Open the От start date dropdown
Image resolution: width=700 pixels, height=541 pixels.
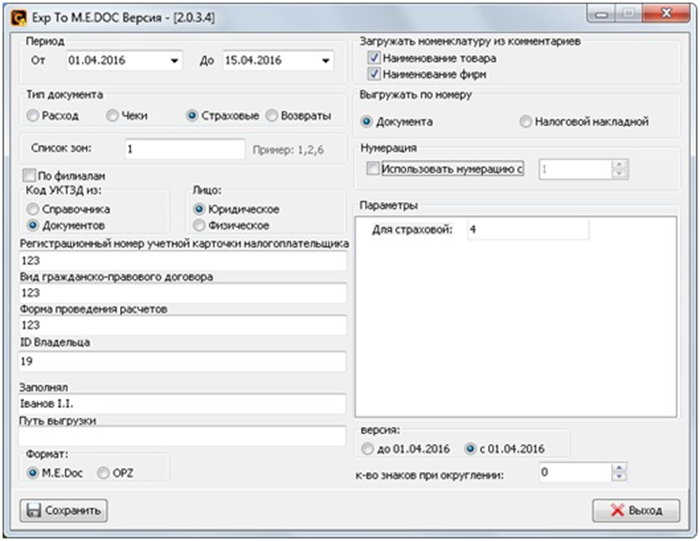(175, 61)
